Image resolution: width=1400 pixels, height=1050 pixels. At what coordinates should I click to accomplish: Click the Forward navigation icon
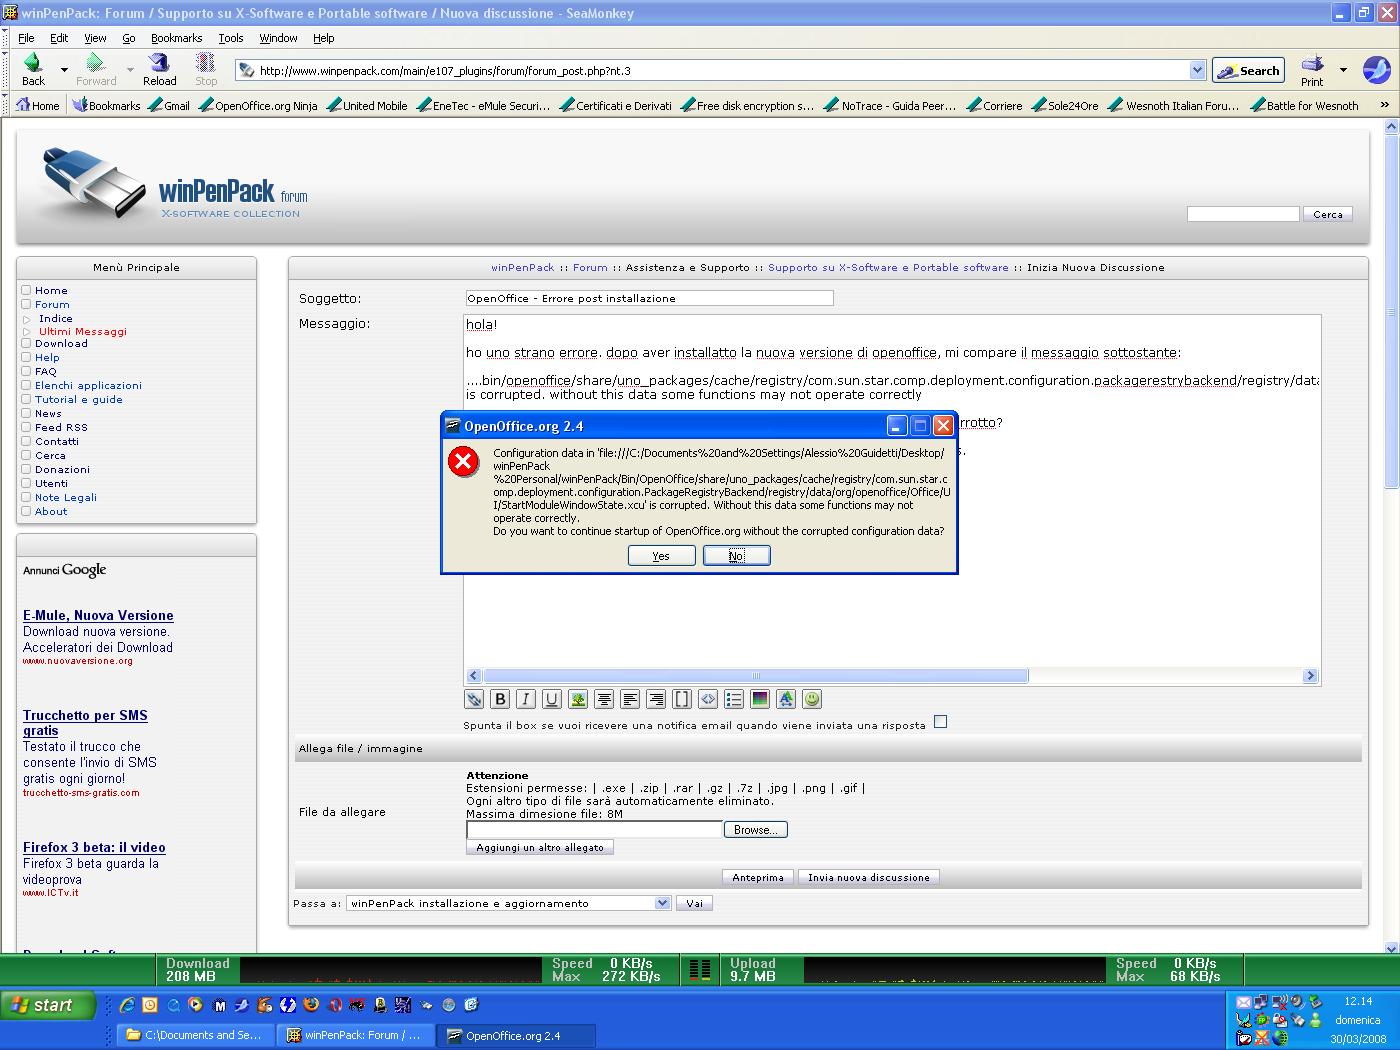click(x=95, y=63)
